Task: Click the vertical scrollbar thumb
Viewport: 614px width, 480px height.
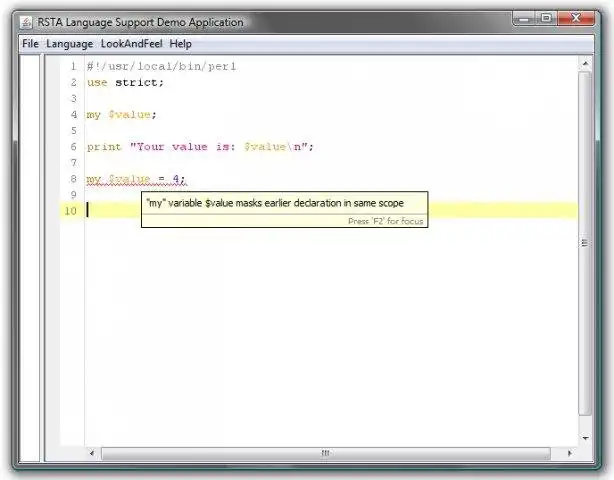Action: [x=585, y=243]
